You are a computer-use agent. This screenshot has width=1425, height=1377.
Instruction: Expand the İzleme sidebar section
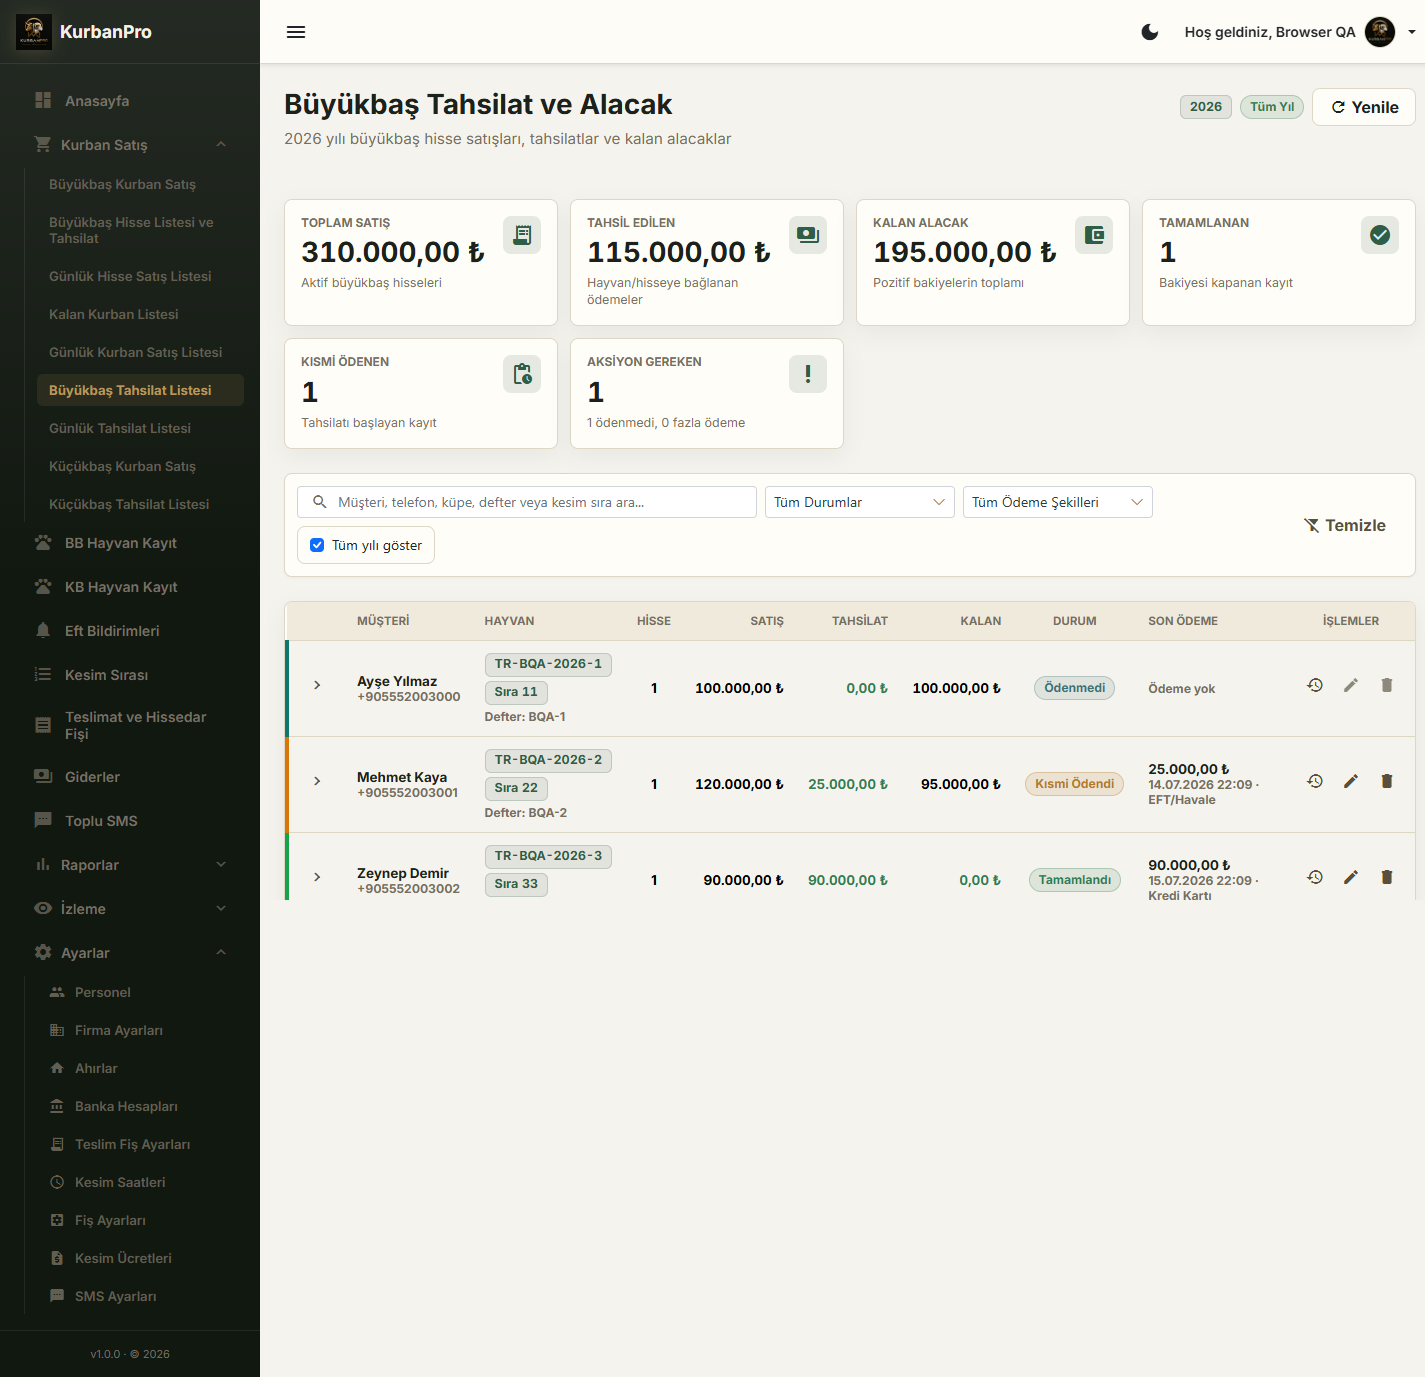pyautogui.click(x=130, y=909)
